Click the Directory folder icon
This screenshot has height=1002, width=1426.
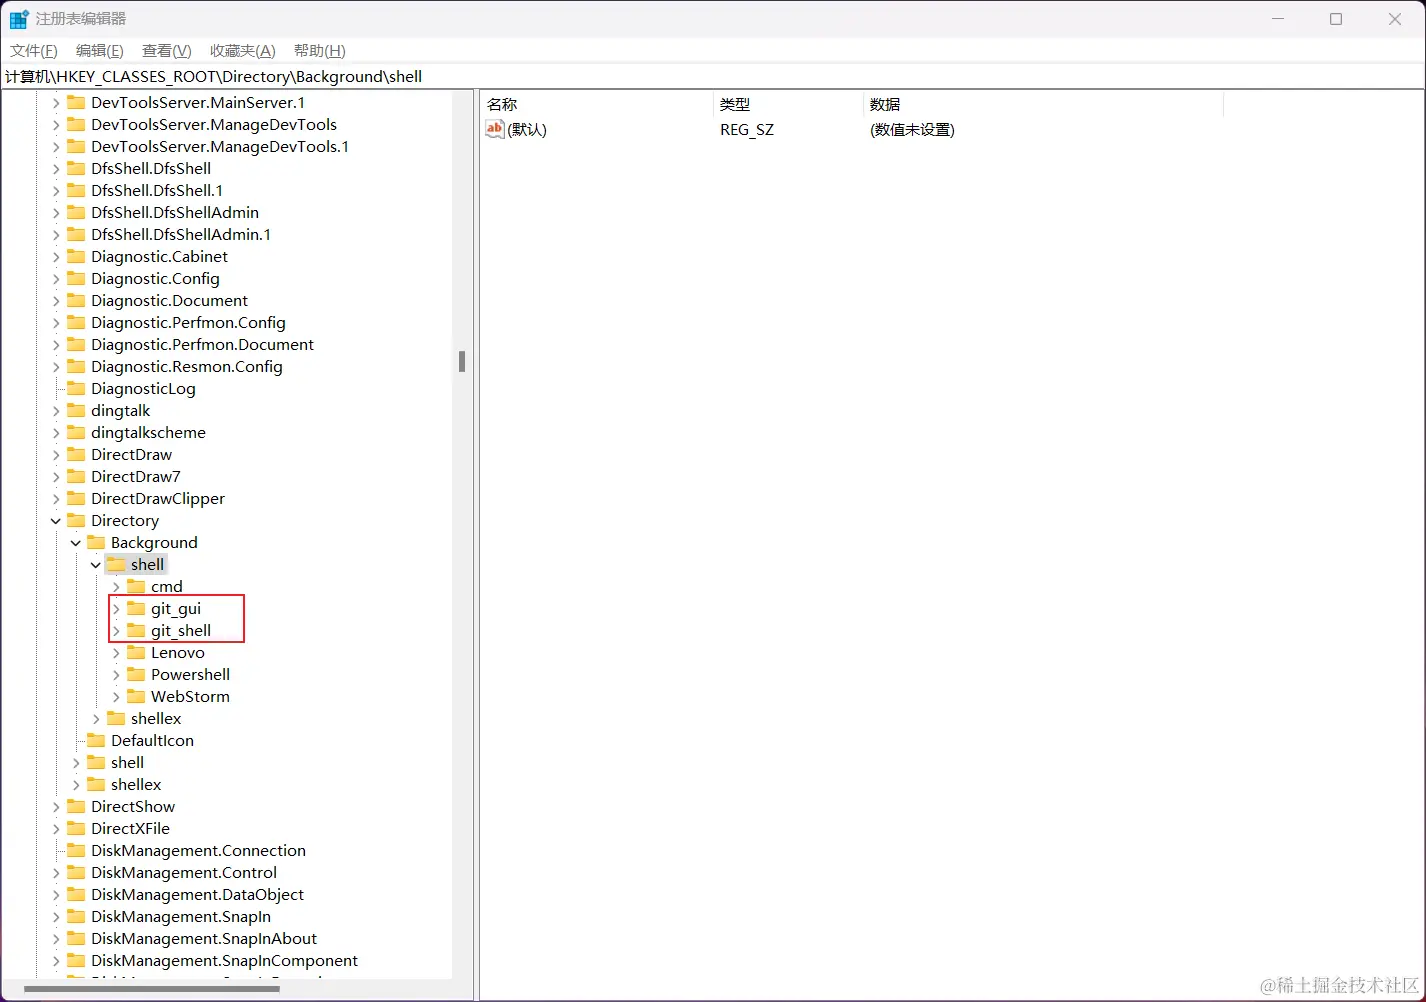(x=76, y=520)
